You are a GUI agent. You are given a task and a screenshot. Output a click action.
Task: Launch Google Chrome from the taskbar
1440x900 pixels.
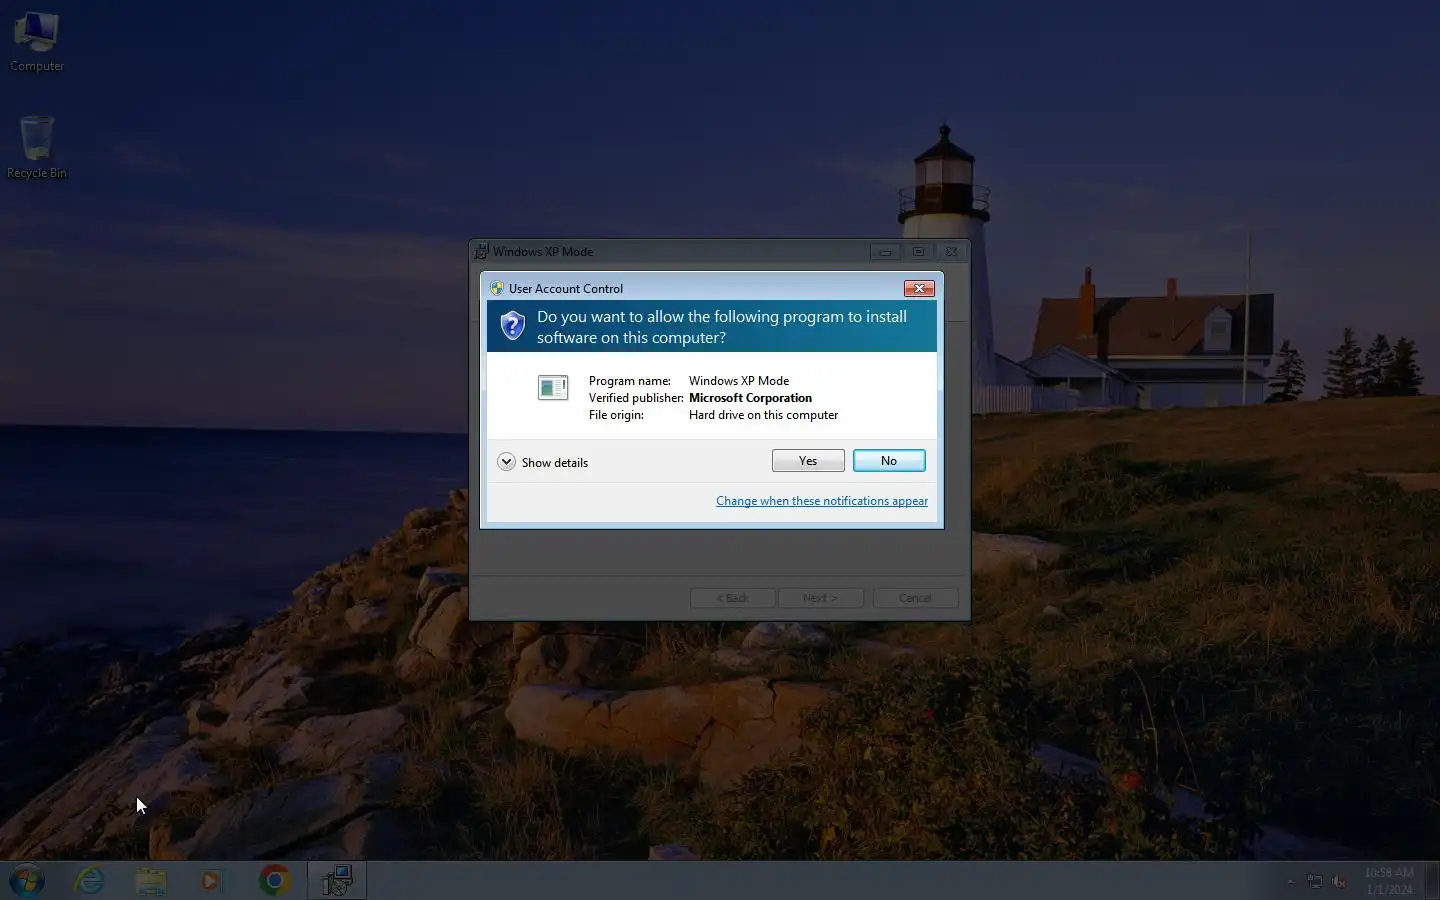pyautogui.click(x=274, y=880)
